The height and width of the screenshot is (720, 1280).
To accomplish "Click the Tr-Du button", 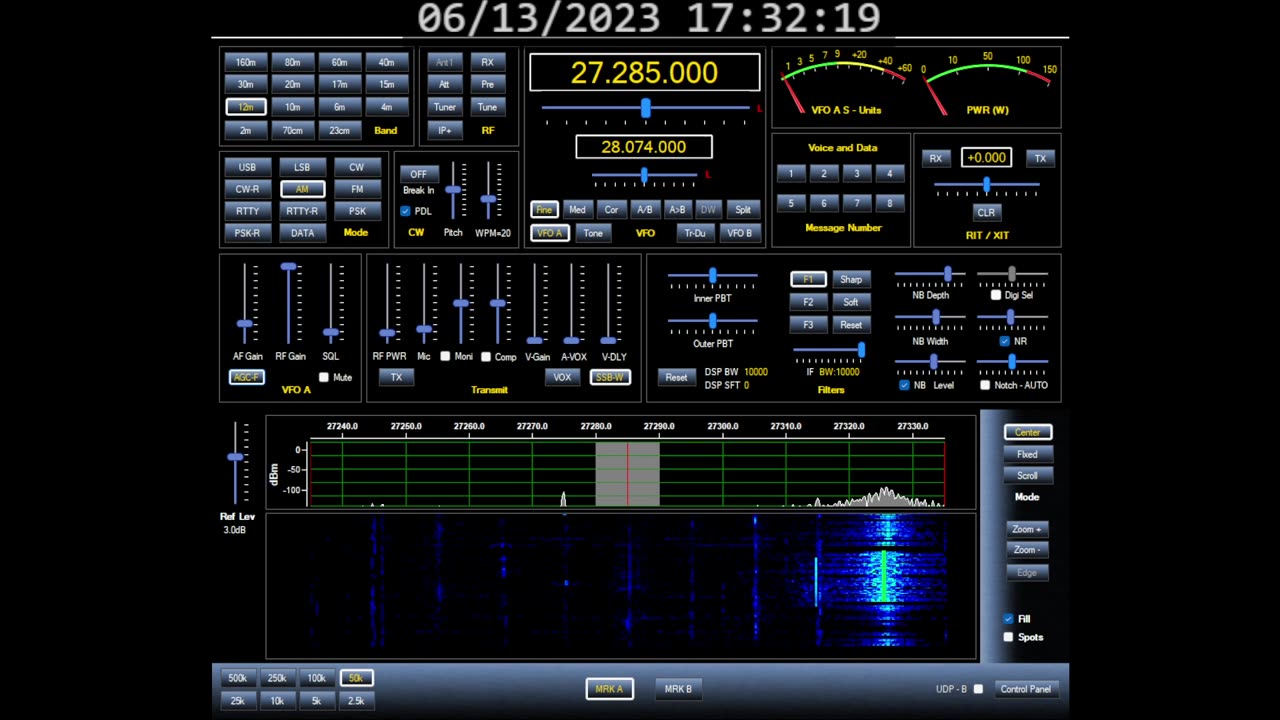I will point(694,233).
